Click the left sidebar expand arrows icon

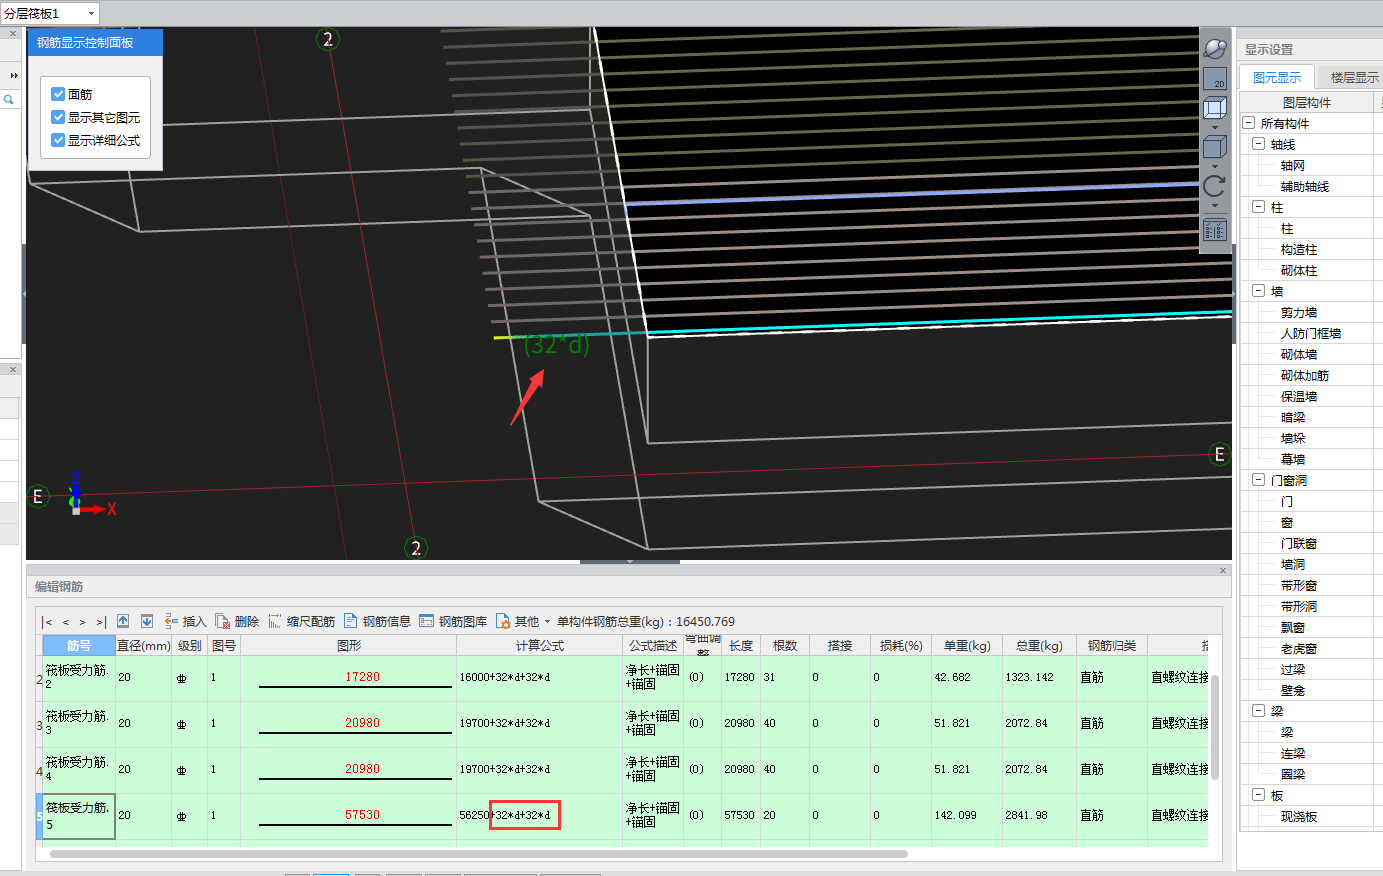[x=14, y=75]
